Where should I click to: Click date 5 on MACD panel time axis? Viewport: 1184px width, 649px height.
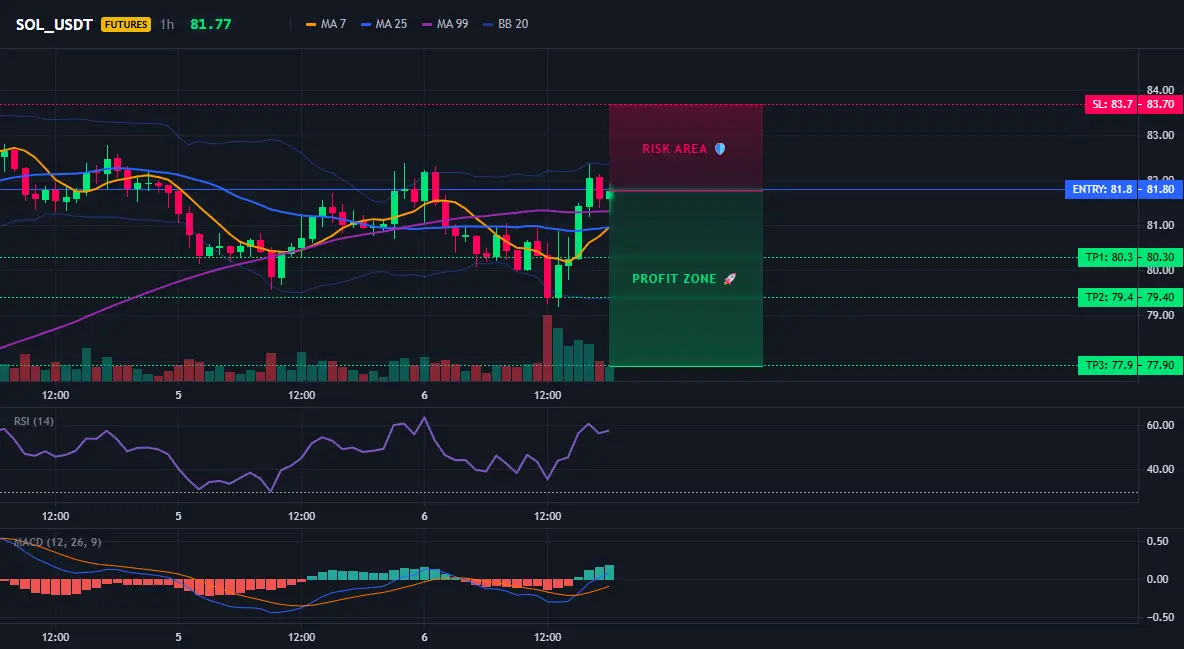click(178, 637)
